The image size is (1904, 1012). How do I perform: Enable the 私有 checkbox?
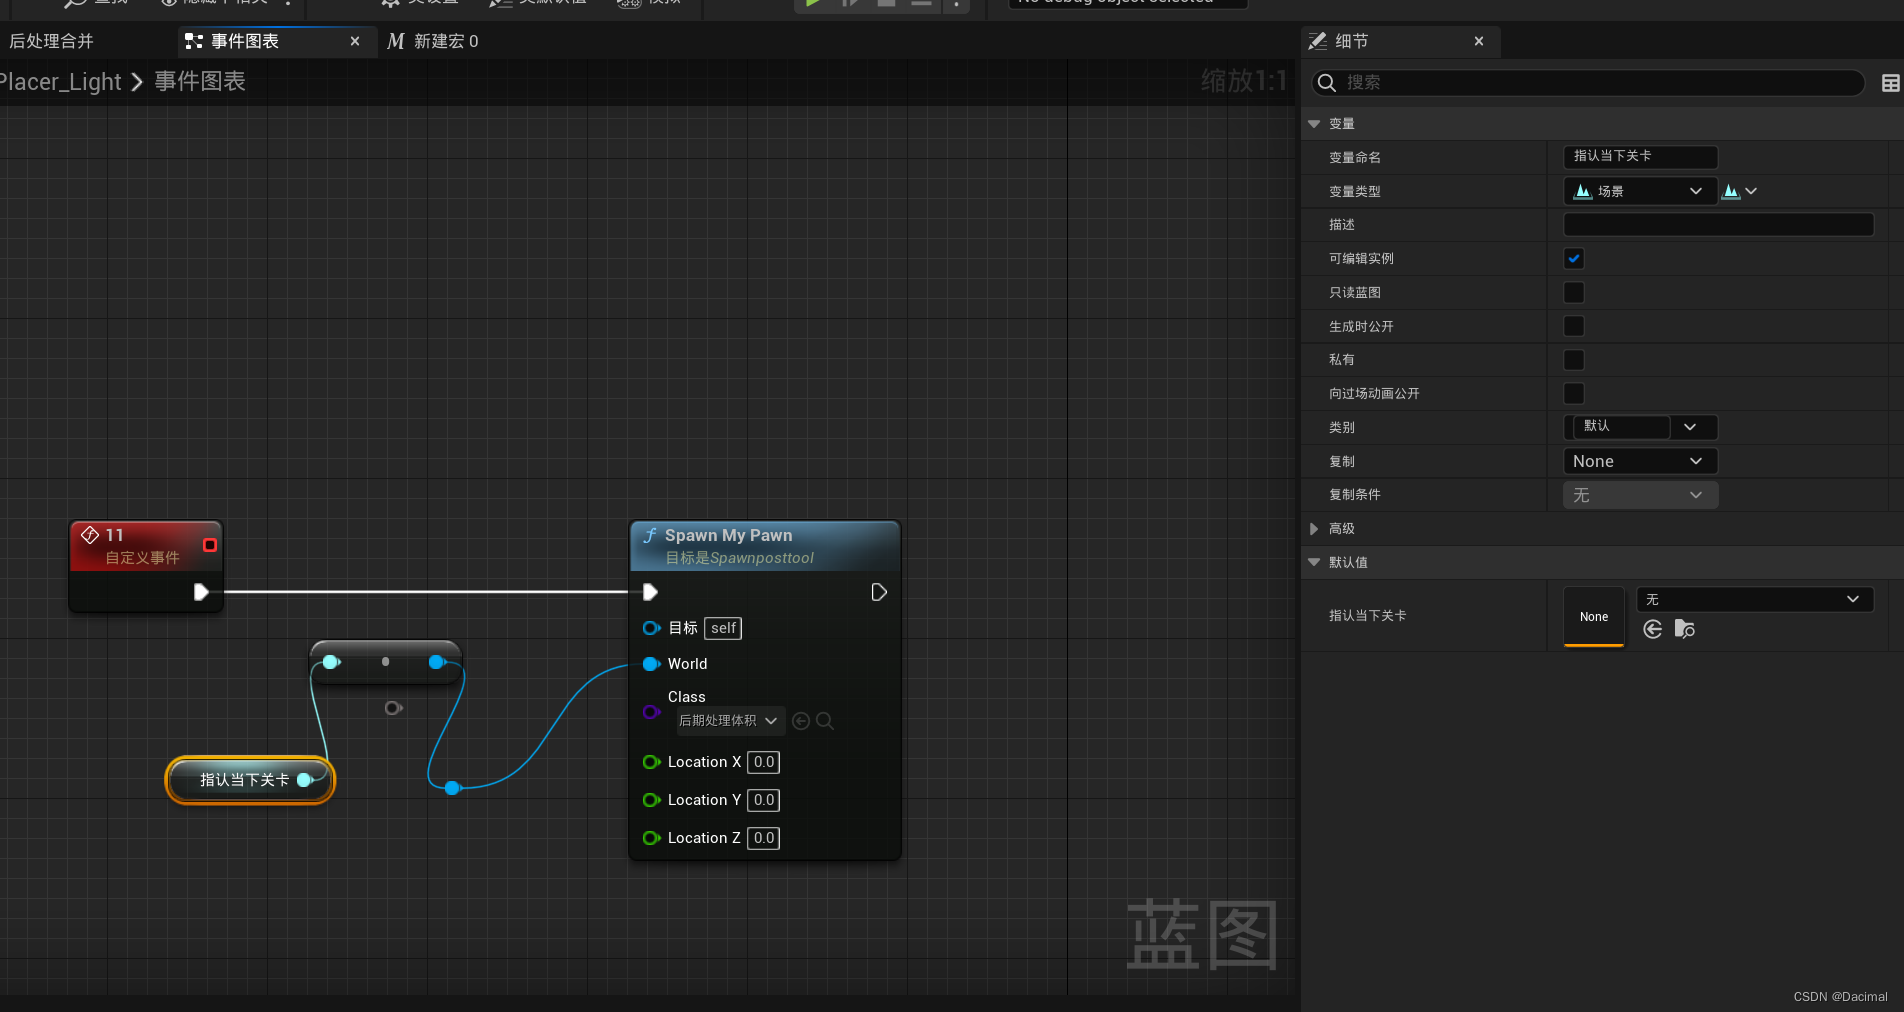1573,359
